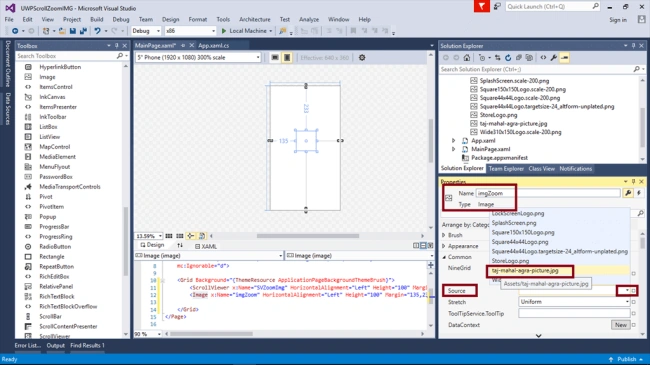Switch to the Class View tab
The image size is (650, 365).
click(541, 168)
